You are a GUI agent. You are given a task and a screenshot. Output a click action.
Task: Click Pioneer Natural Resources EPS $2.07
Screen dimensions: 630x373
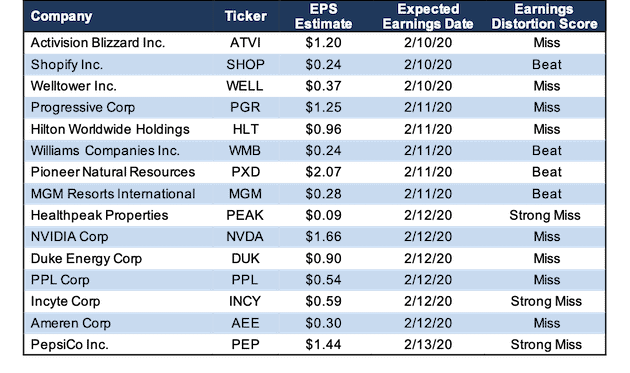point(323,172)
